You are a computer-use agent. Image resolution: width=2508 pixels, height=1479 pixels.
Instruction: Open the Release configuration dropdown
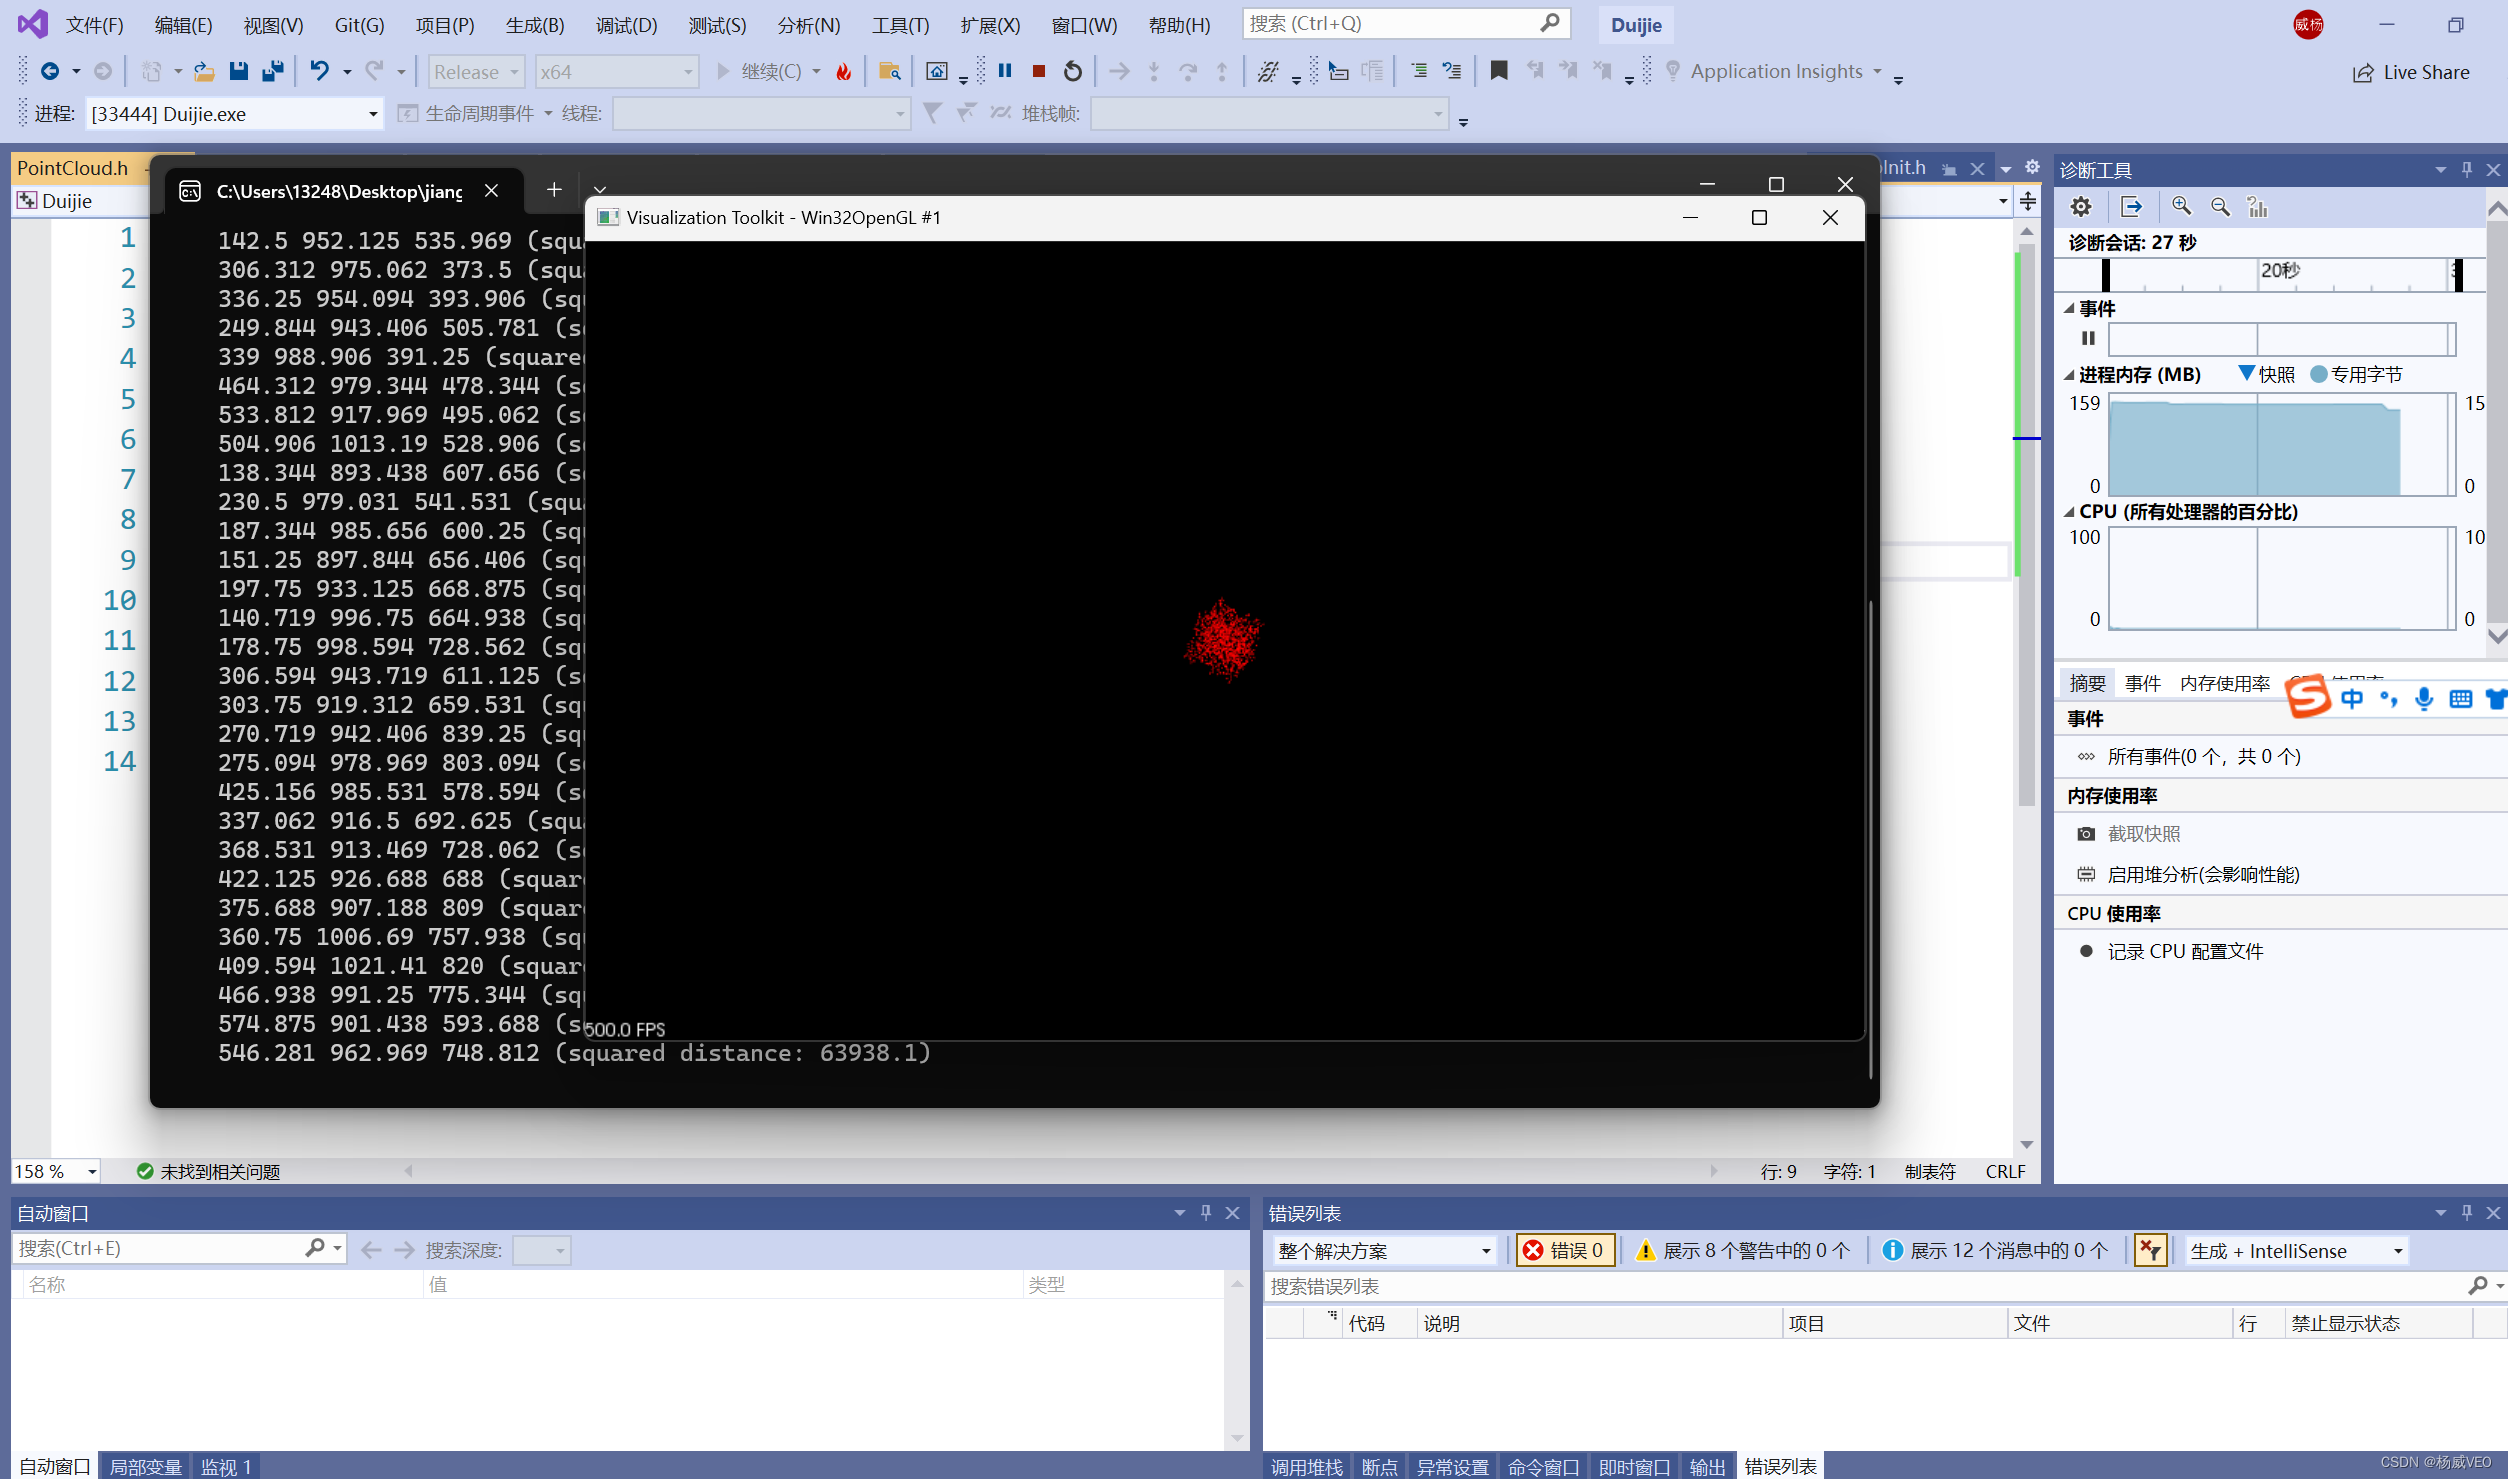[476, 71]
